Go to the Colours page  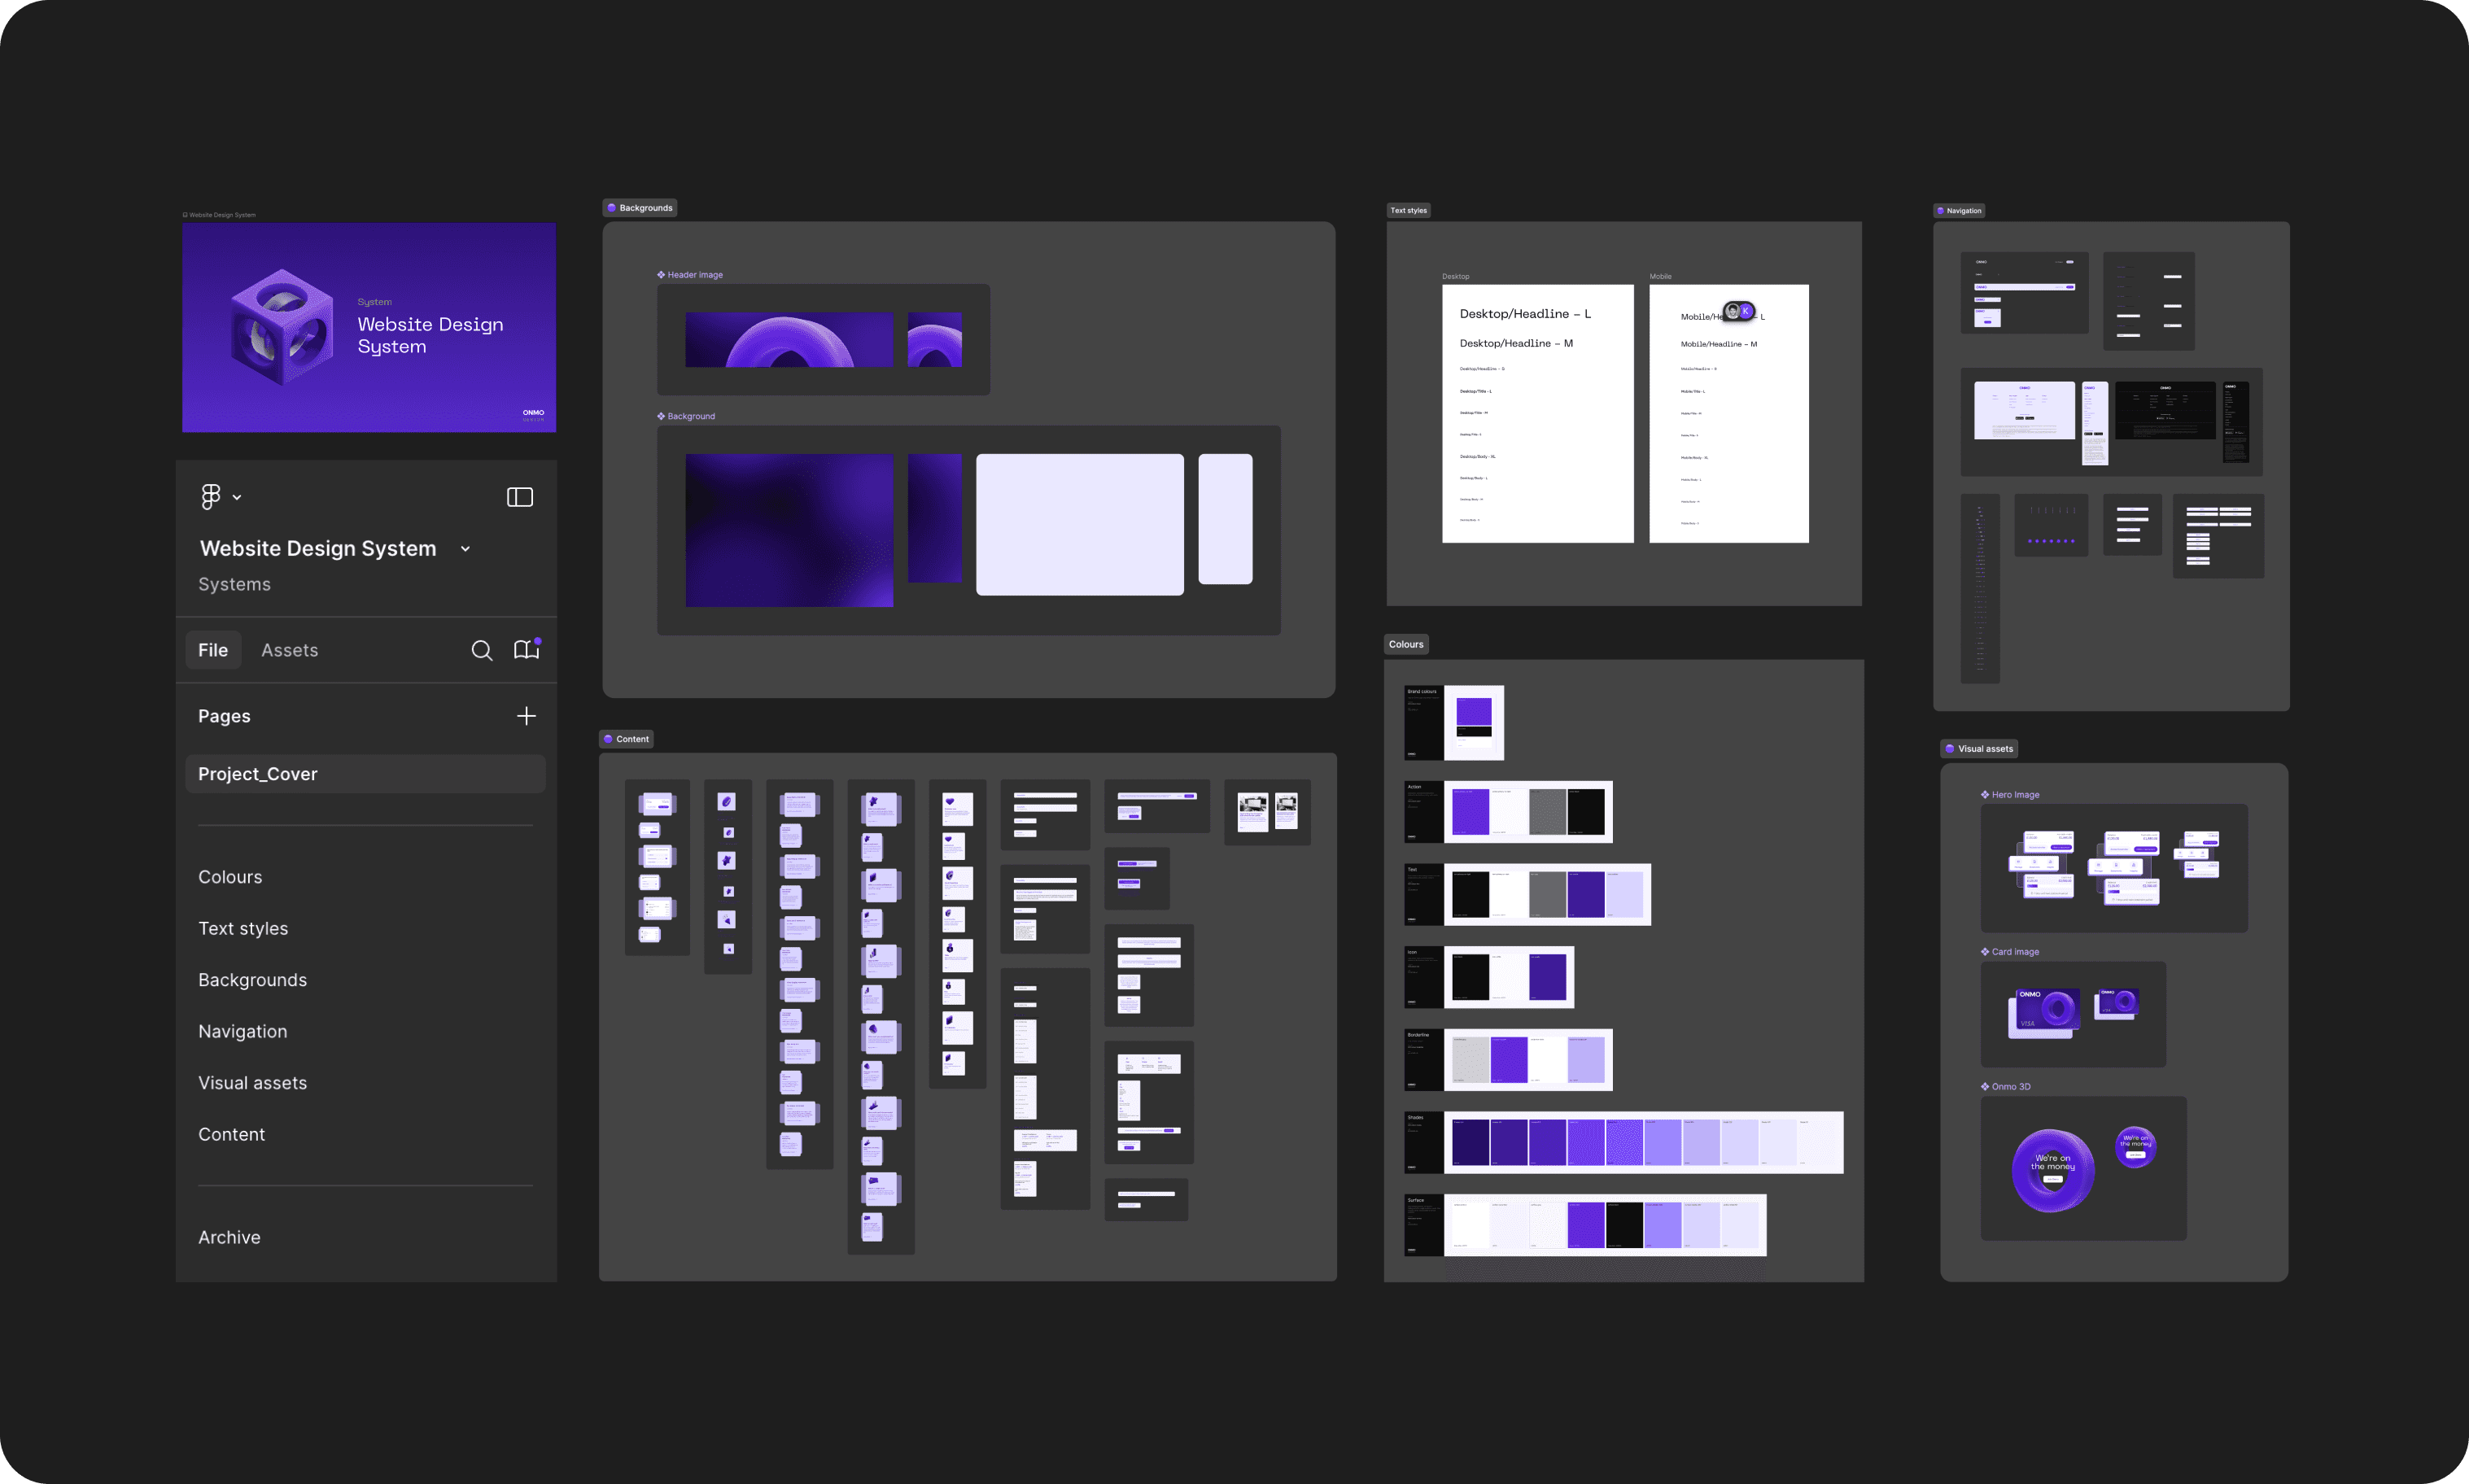[230, 877]
